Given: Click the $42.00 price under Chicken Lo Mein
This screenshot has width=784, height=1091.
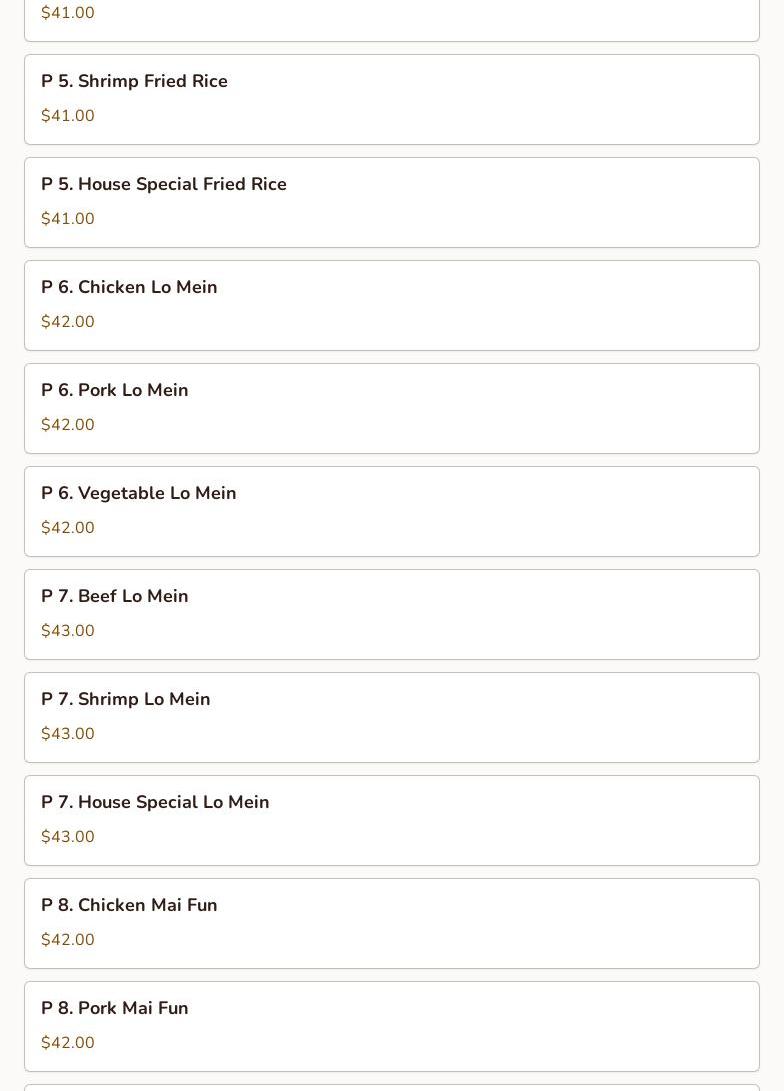Looking at the screenshot, I should [68, 322].
